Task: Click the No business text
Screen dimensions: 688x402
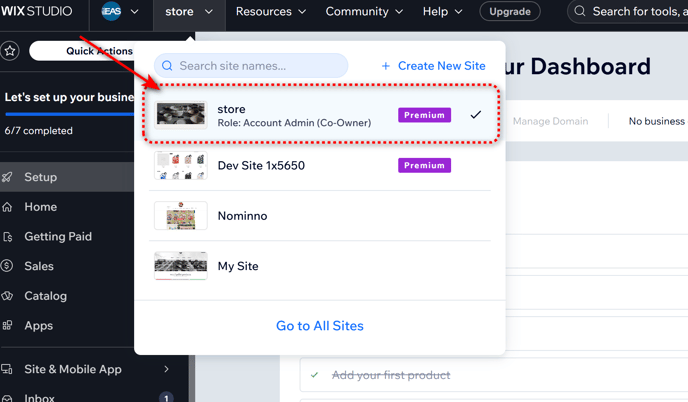Action: [657, 121]
